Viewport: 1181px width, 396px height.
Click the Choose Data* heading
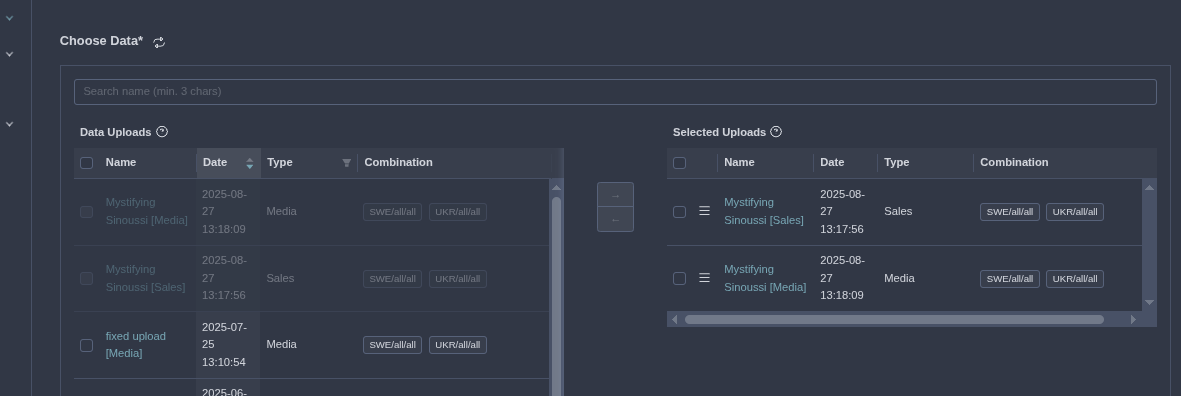point(102,41)
